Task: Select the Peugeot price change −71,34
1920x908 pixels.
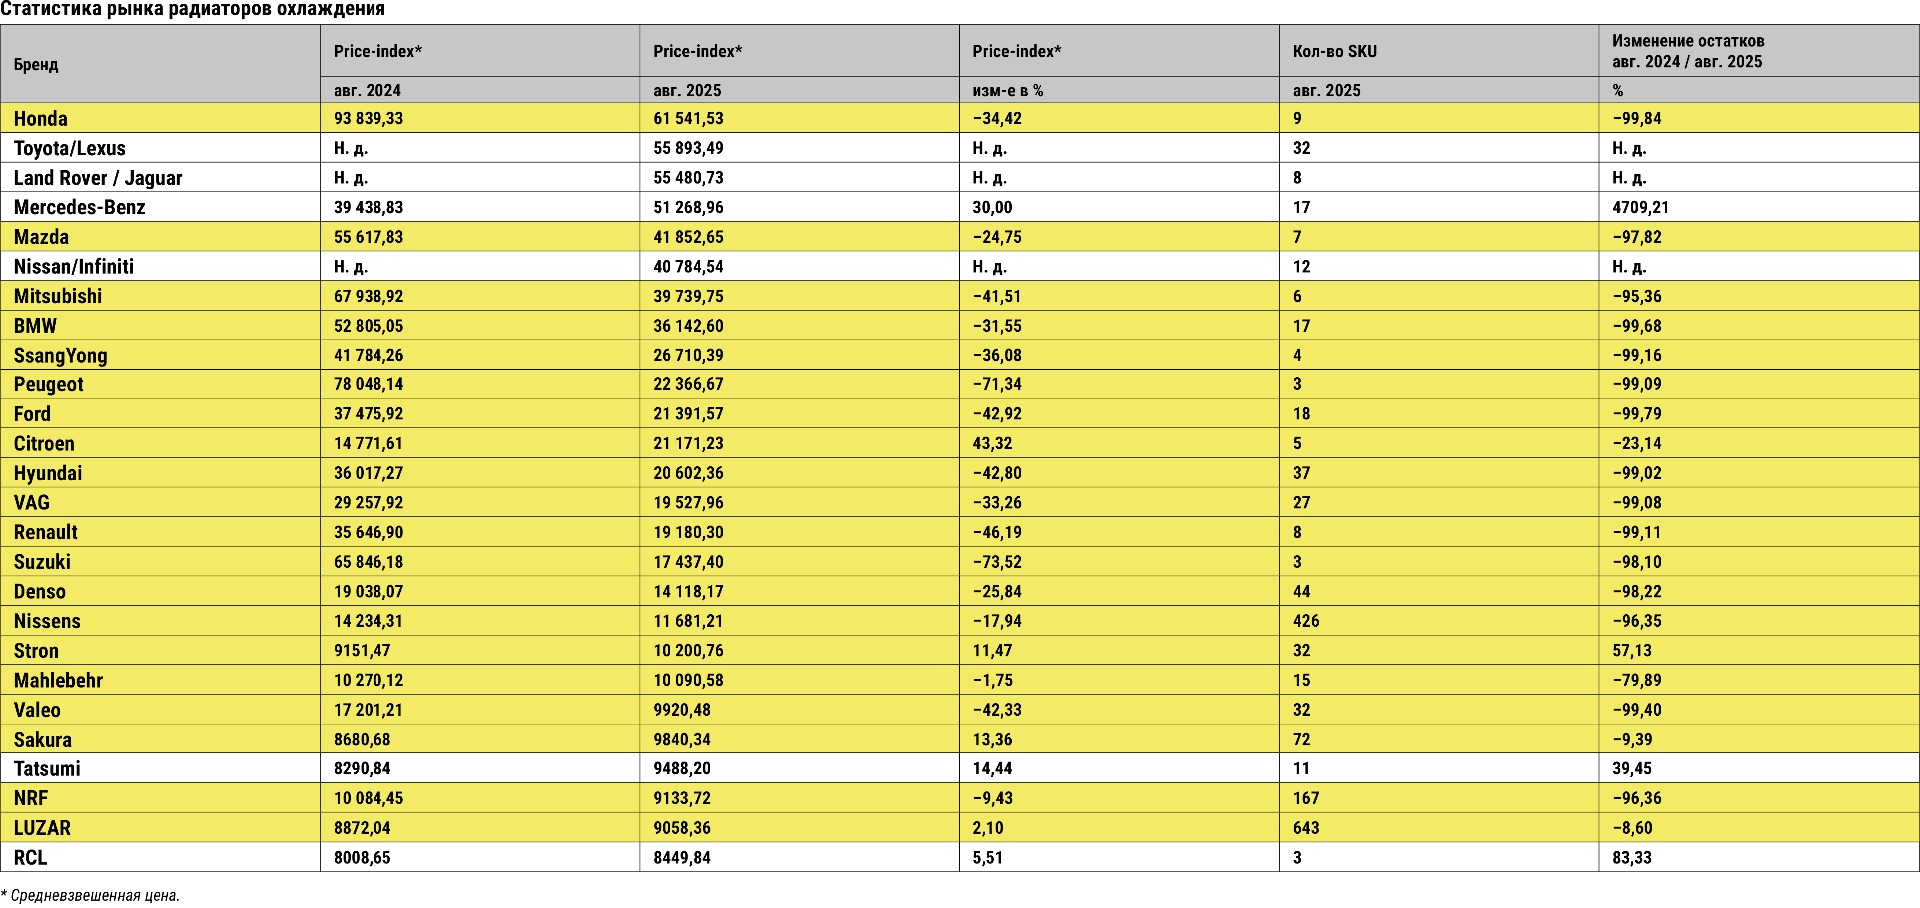Action: click(997, 385)
